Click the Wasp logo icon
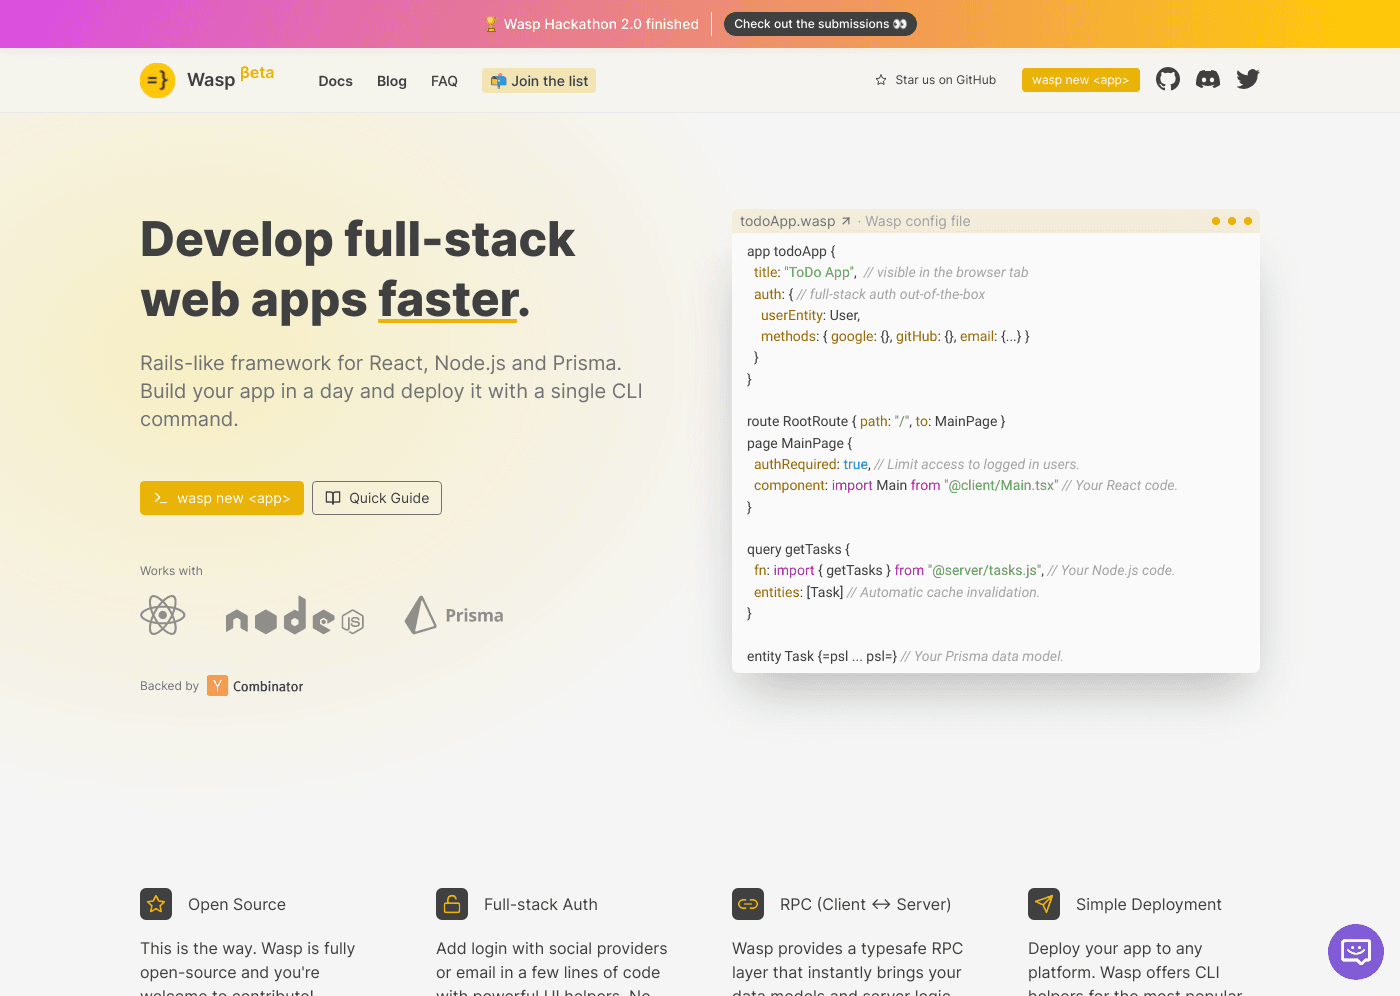This screenshot has height=996, width=1400. (x=158, y=80)
